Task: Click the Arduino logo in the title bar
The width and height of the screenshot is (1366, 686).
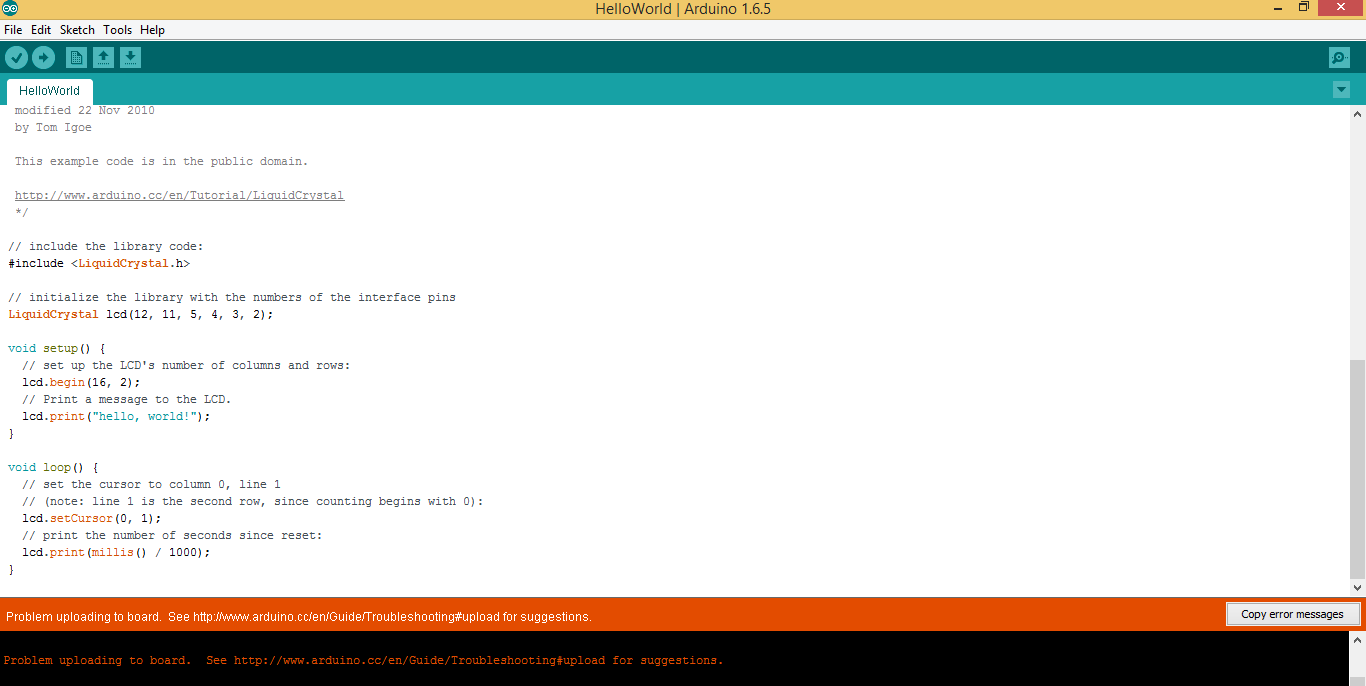Action: click(10, 9)
